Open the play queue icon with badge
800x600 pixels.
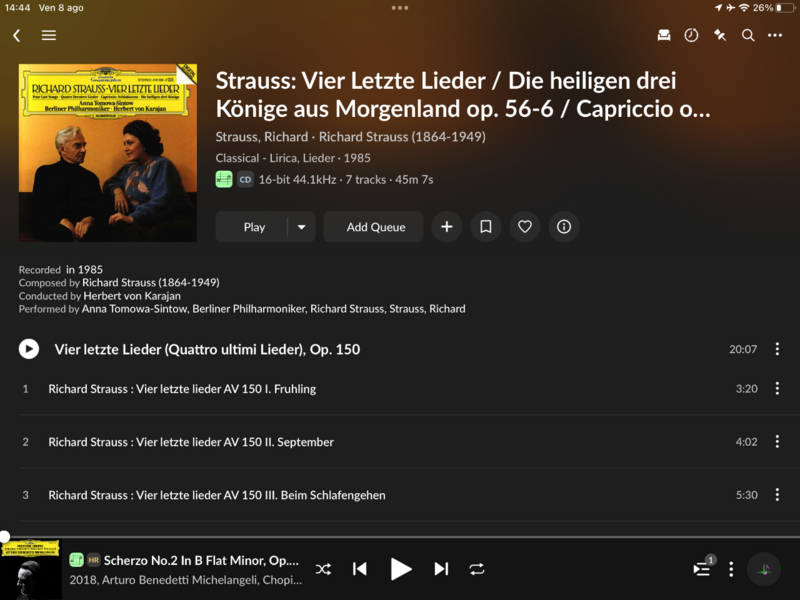[x=703, y=568]
